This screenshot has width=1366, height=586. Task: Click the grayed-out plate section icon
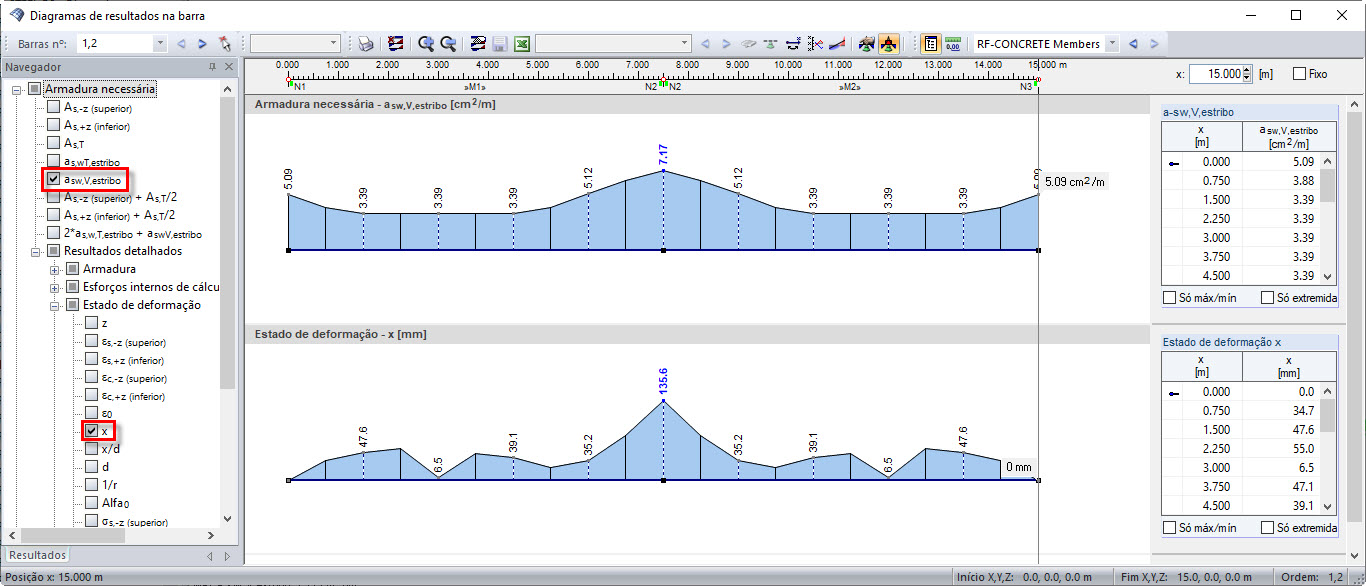[749, 44]
